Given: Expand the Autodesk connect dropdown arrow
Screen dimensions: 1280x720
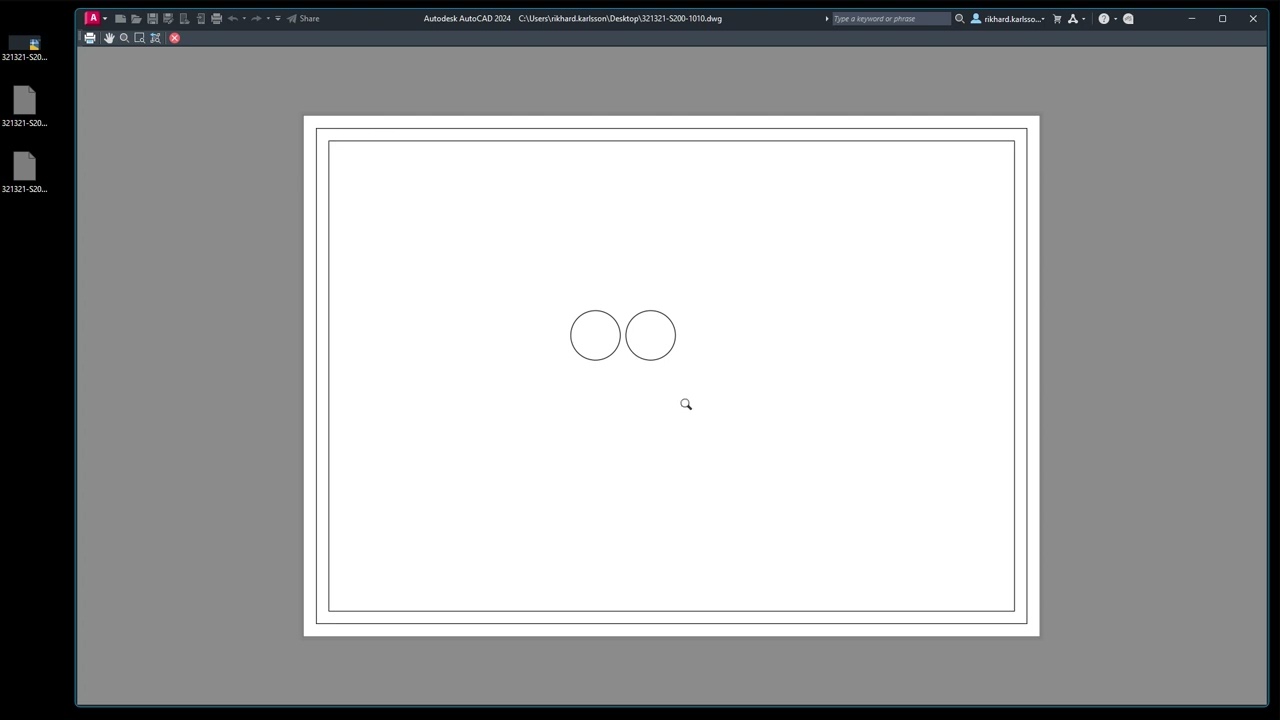Looking at the screenshot, I should pyautogui.click(x=1084, y=19).
